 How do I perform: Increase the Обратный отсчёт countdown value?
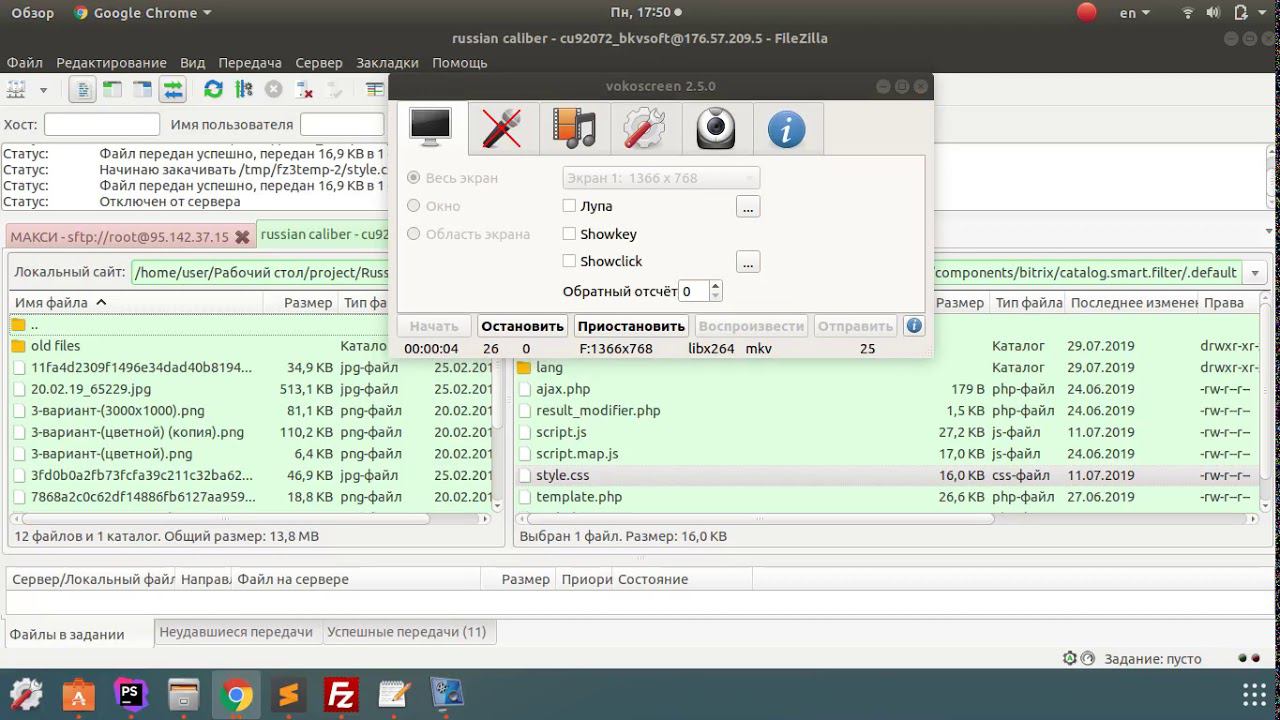point(715,286)
